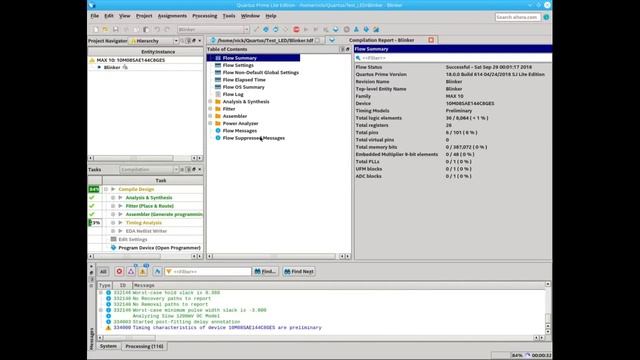Screen dimensions: 640x360
Task: Click run arrow for Analysis & Synthesis task
Action: [x=120, y=198]
